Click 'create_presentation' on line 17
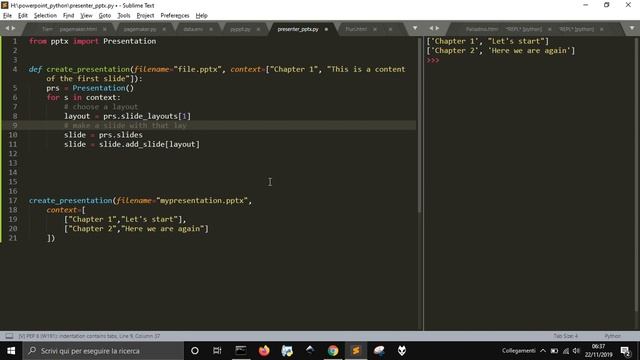This screenshot has width=640, height=360. pyautogui.click(x=70, y=200)
